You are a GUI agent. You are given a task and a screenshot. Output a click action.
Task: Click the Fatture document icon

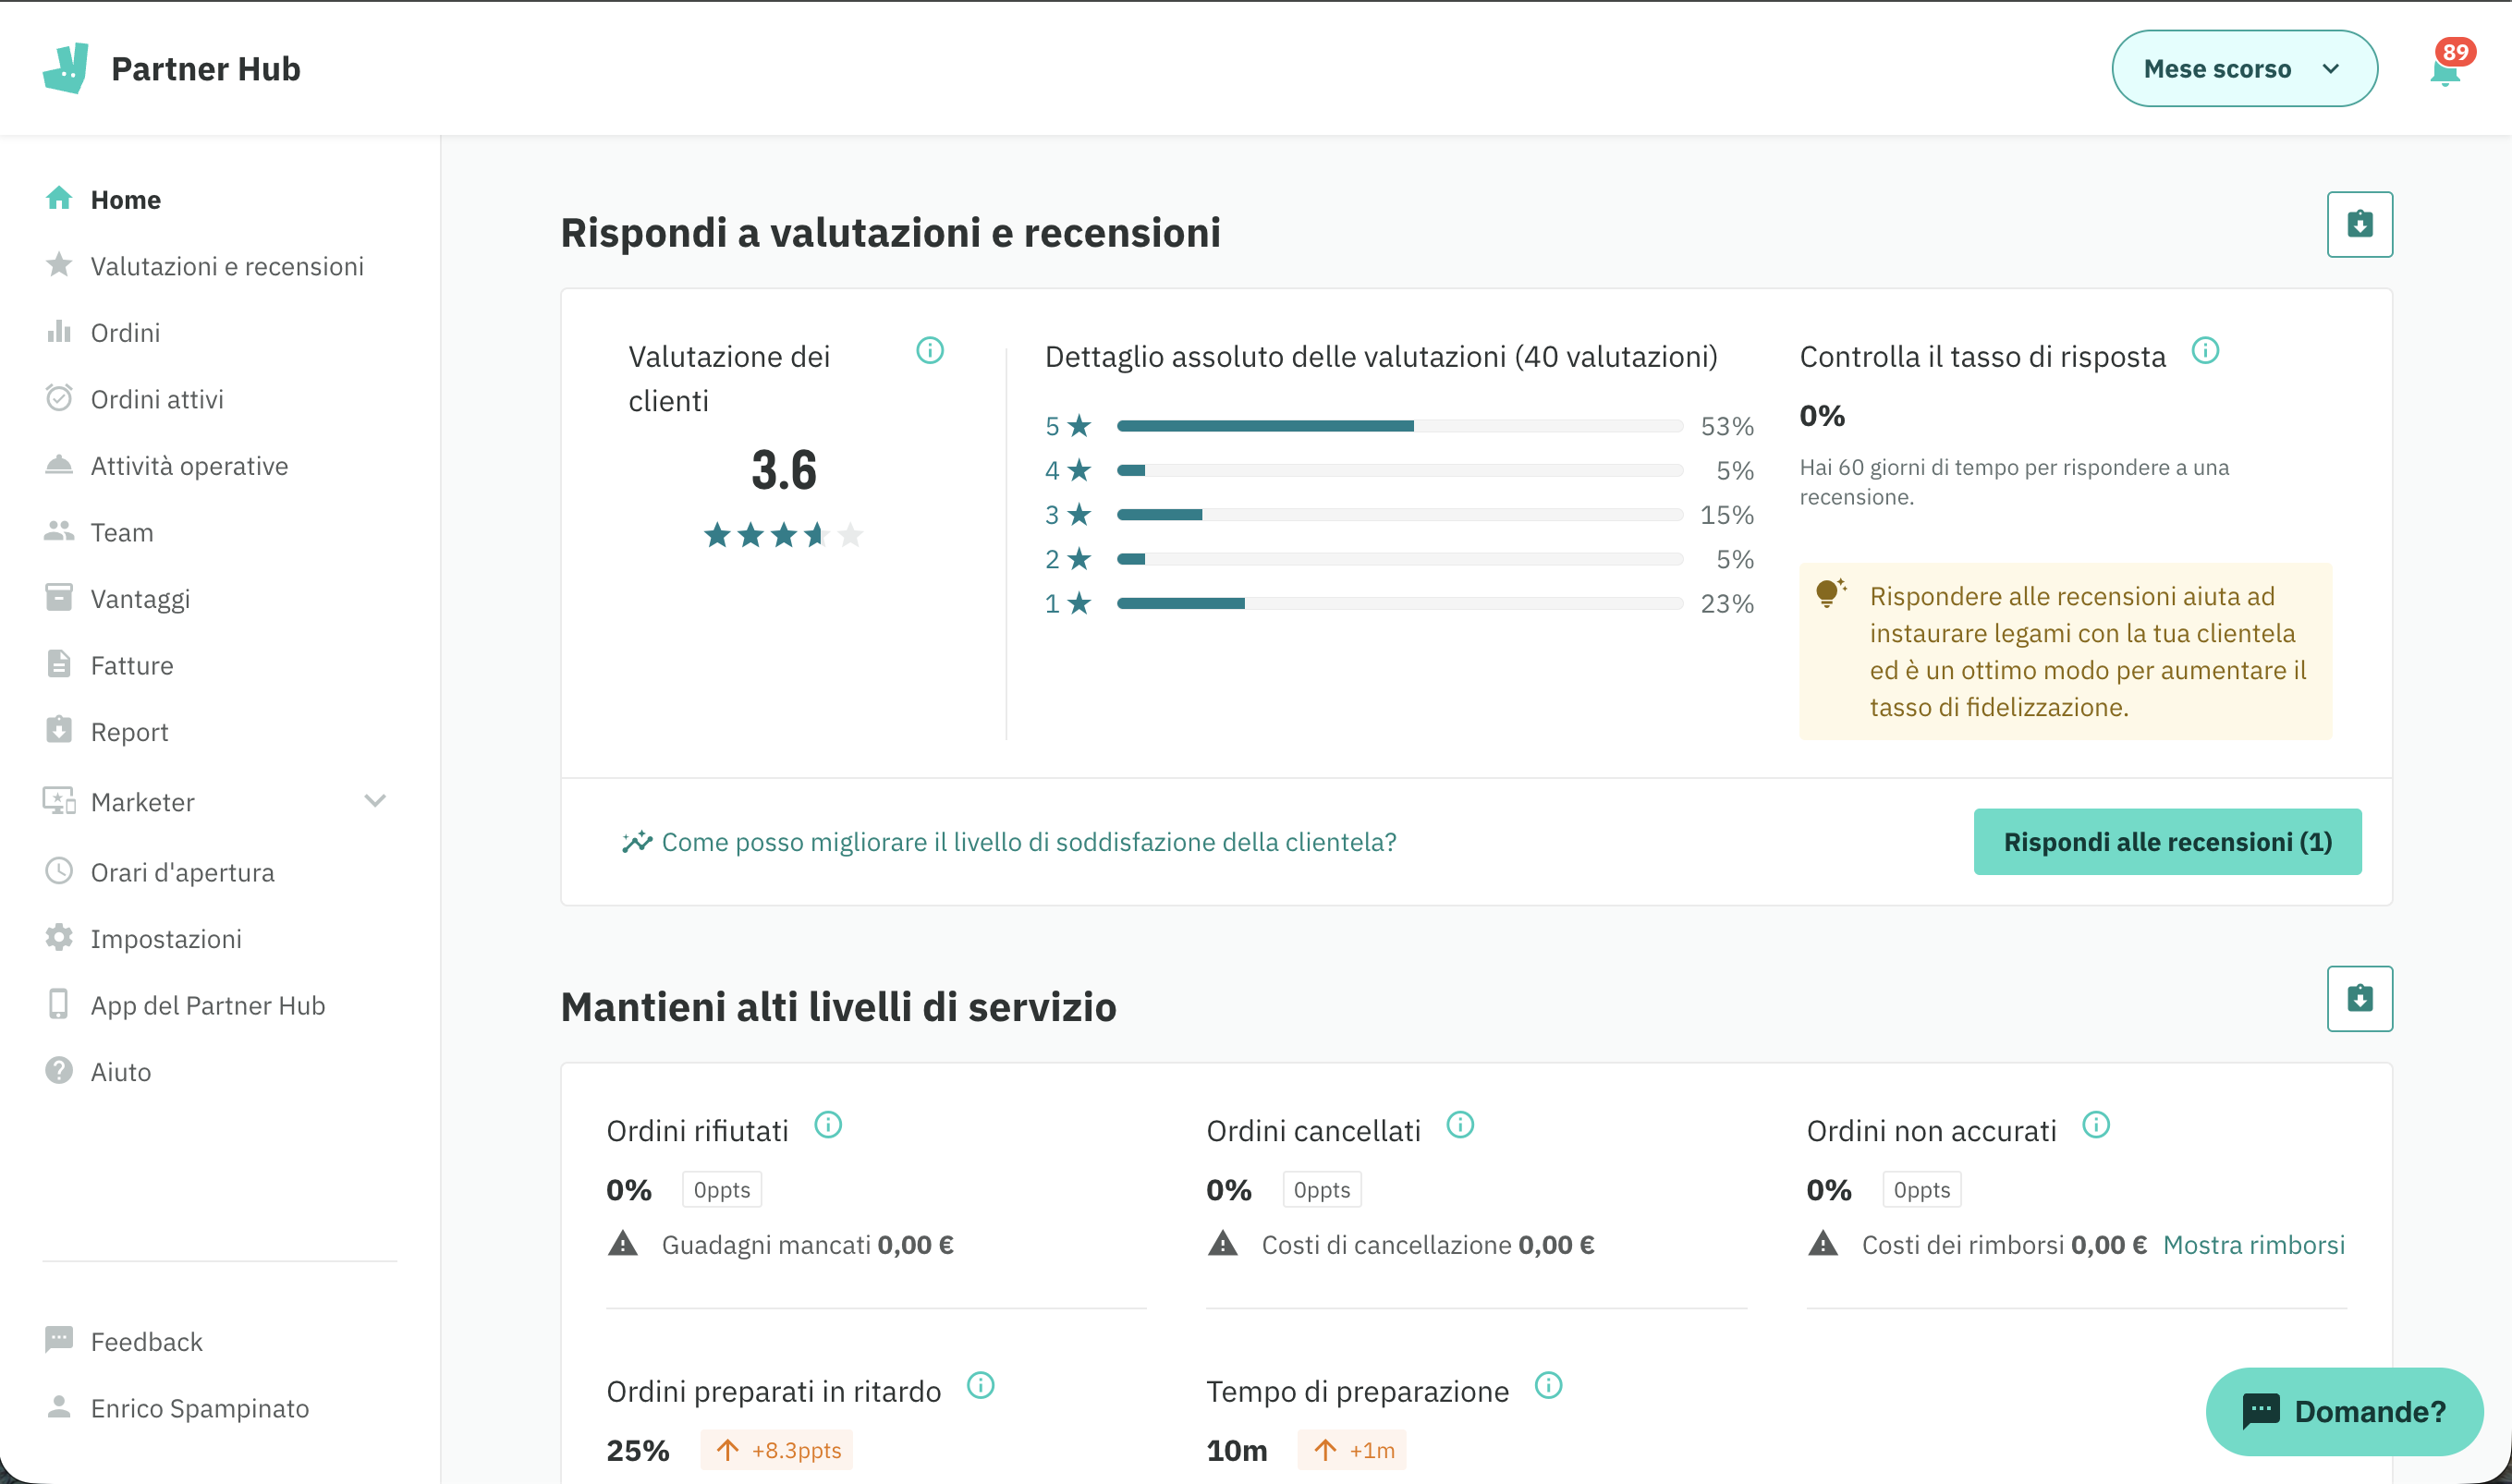pyautogui.click(x=59, y=664)
